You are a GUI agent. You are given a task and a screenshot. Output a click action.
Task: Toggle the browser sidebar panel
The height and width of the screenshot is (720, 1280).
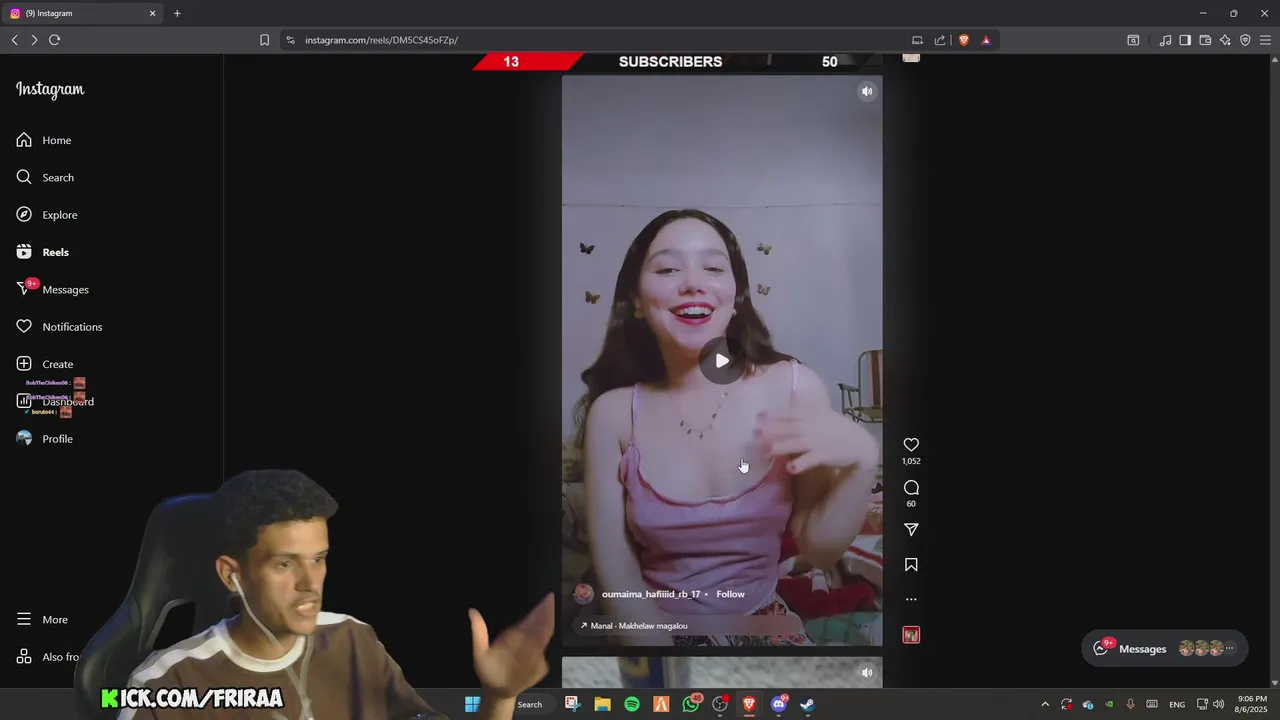pyautogui.click(x=1185, y=40)
